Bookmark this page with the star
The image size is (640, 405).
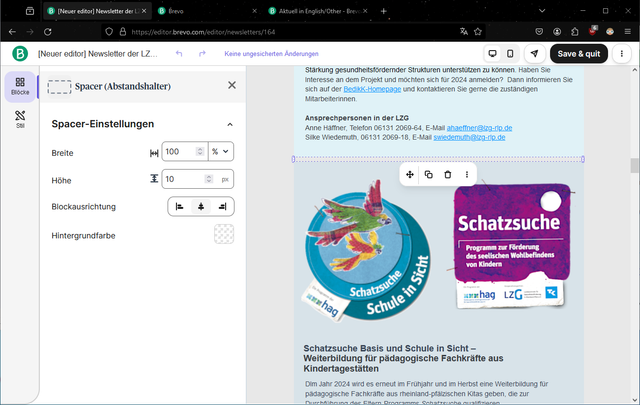[x=478, y=32]
